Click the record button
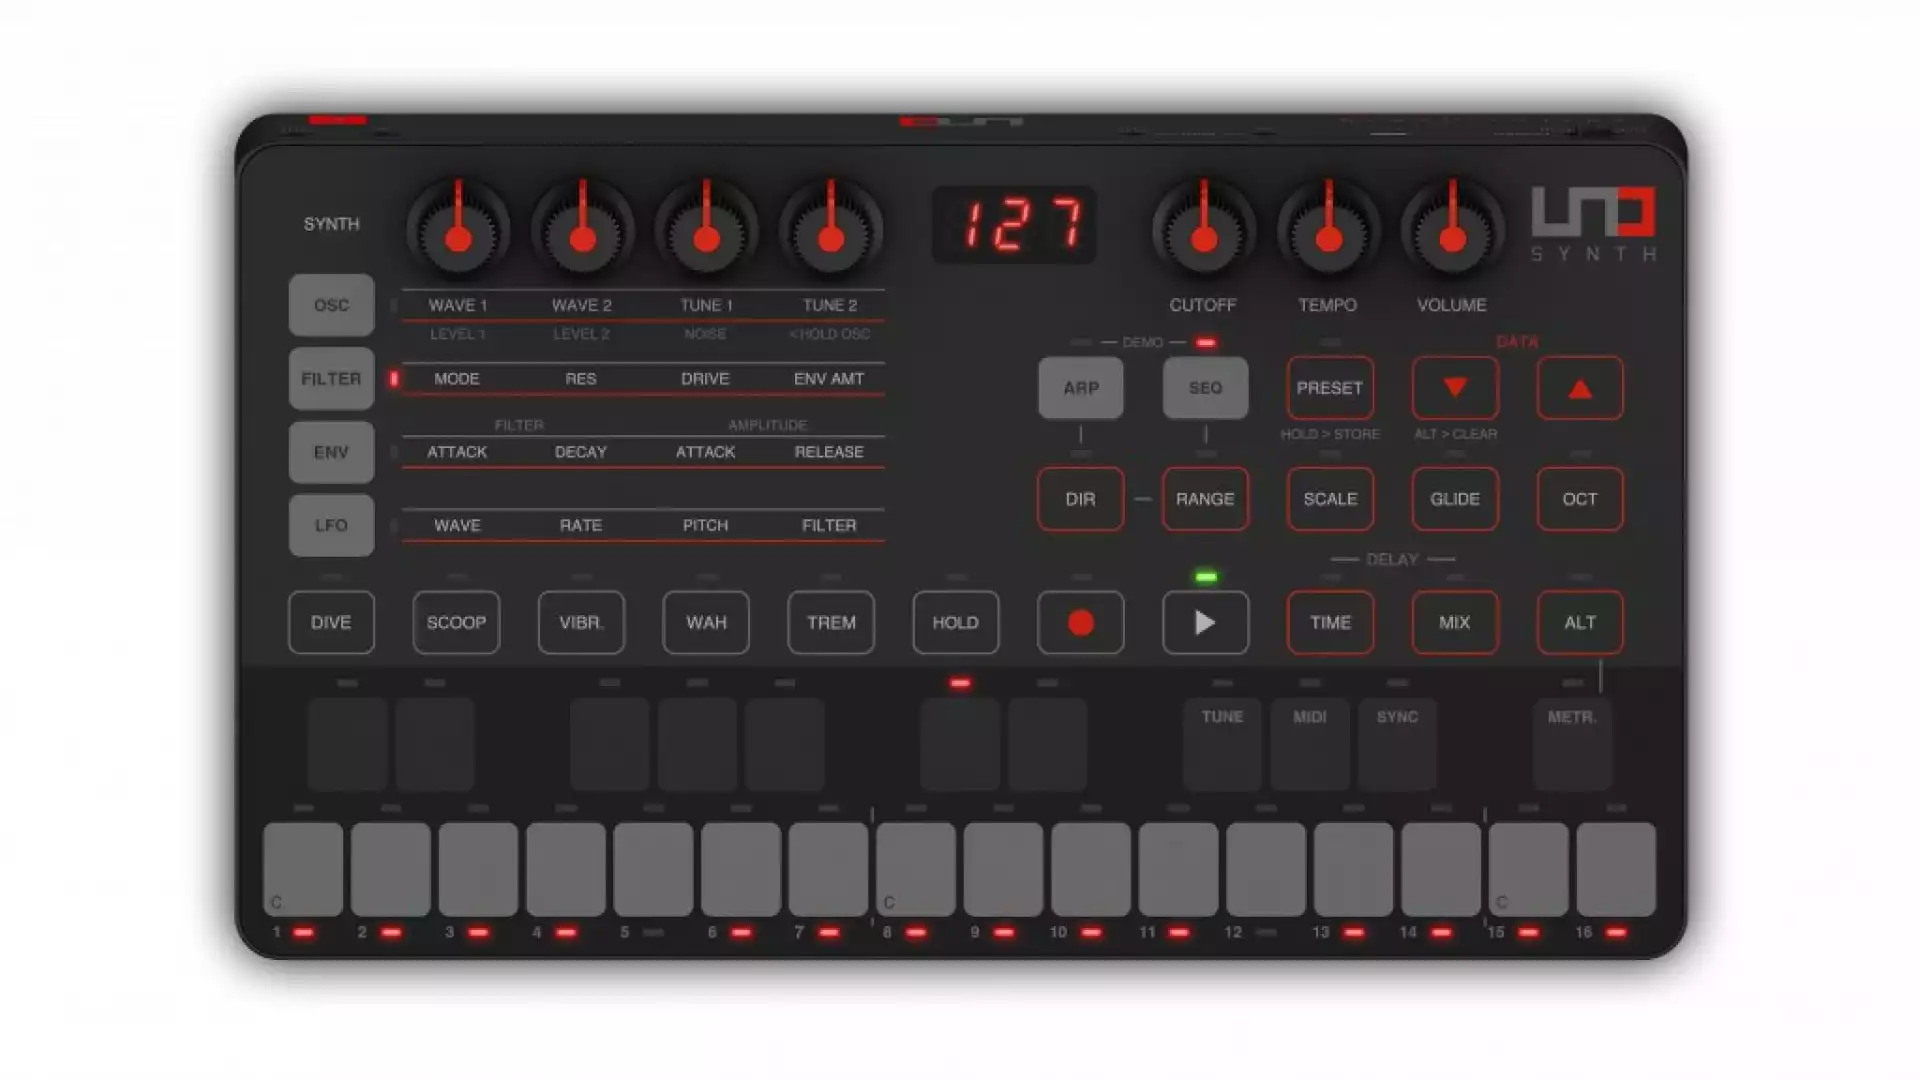Viewport: 1920px width, 1080px height. tap(1080, 622)
